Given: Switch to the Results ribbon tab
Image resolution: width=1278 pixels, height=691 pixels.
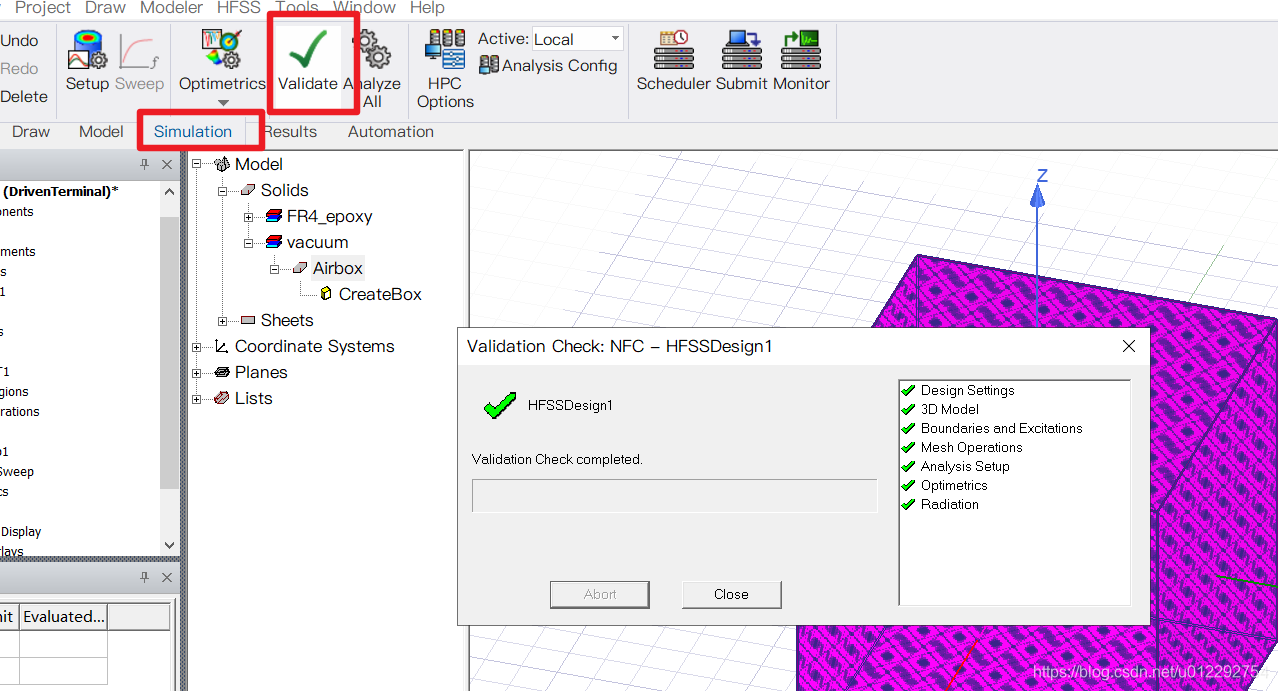Looking at the screenshot, I should point(290,132).
